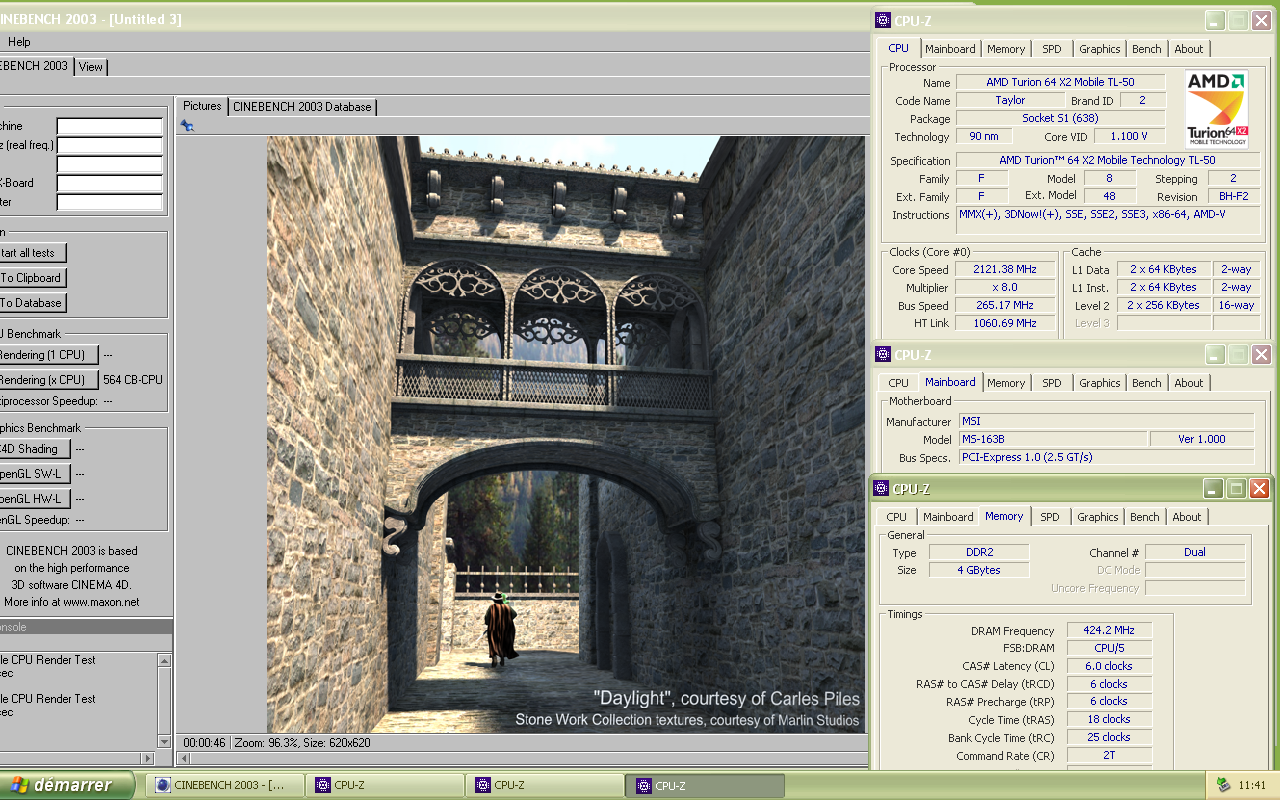1280x800 pixels.
Task: Click the Mainboard CPU-Z window title icon
Action: 882,354
